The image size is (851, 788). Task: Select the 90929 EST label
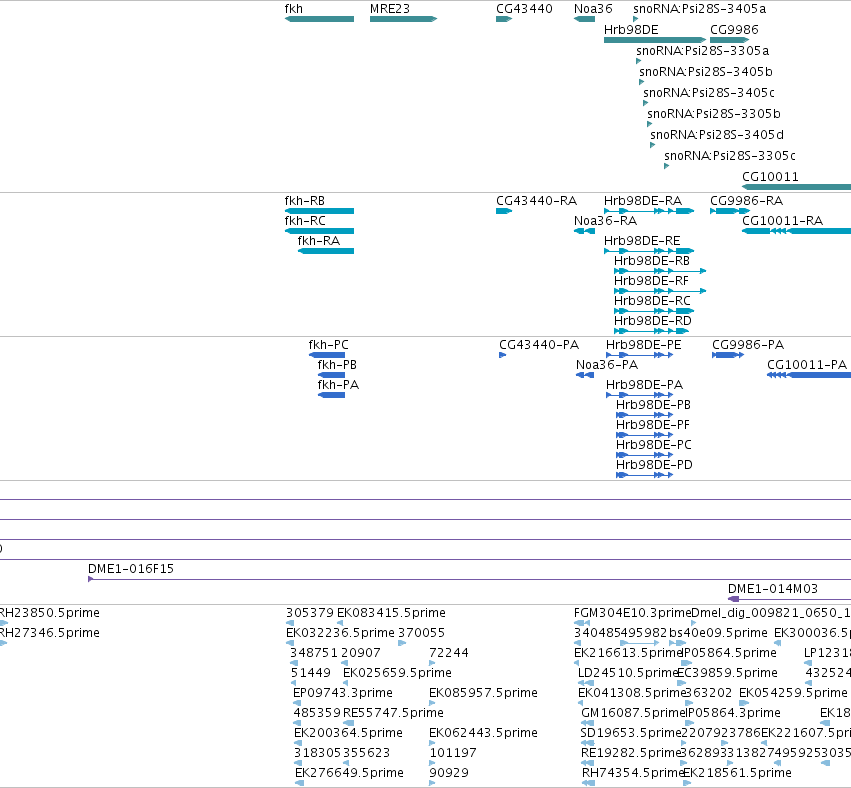[449, 773]
